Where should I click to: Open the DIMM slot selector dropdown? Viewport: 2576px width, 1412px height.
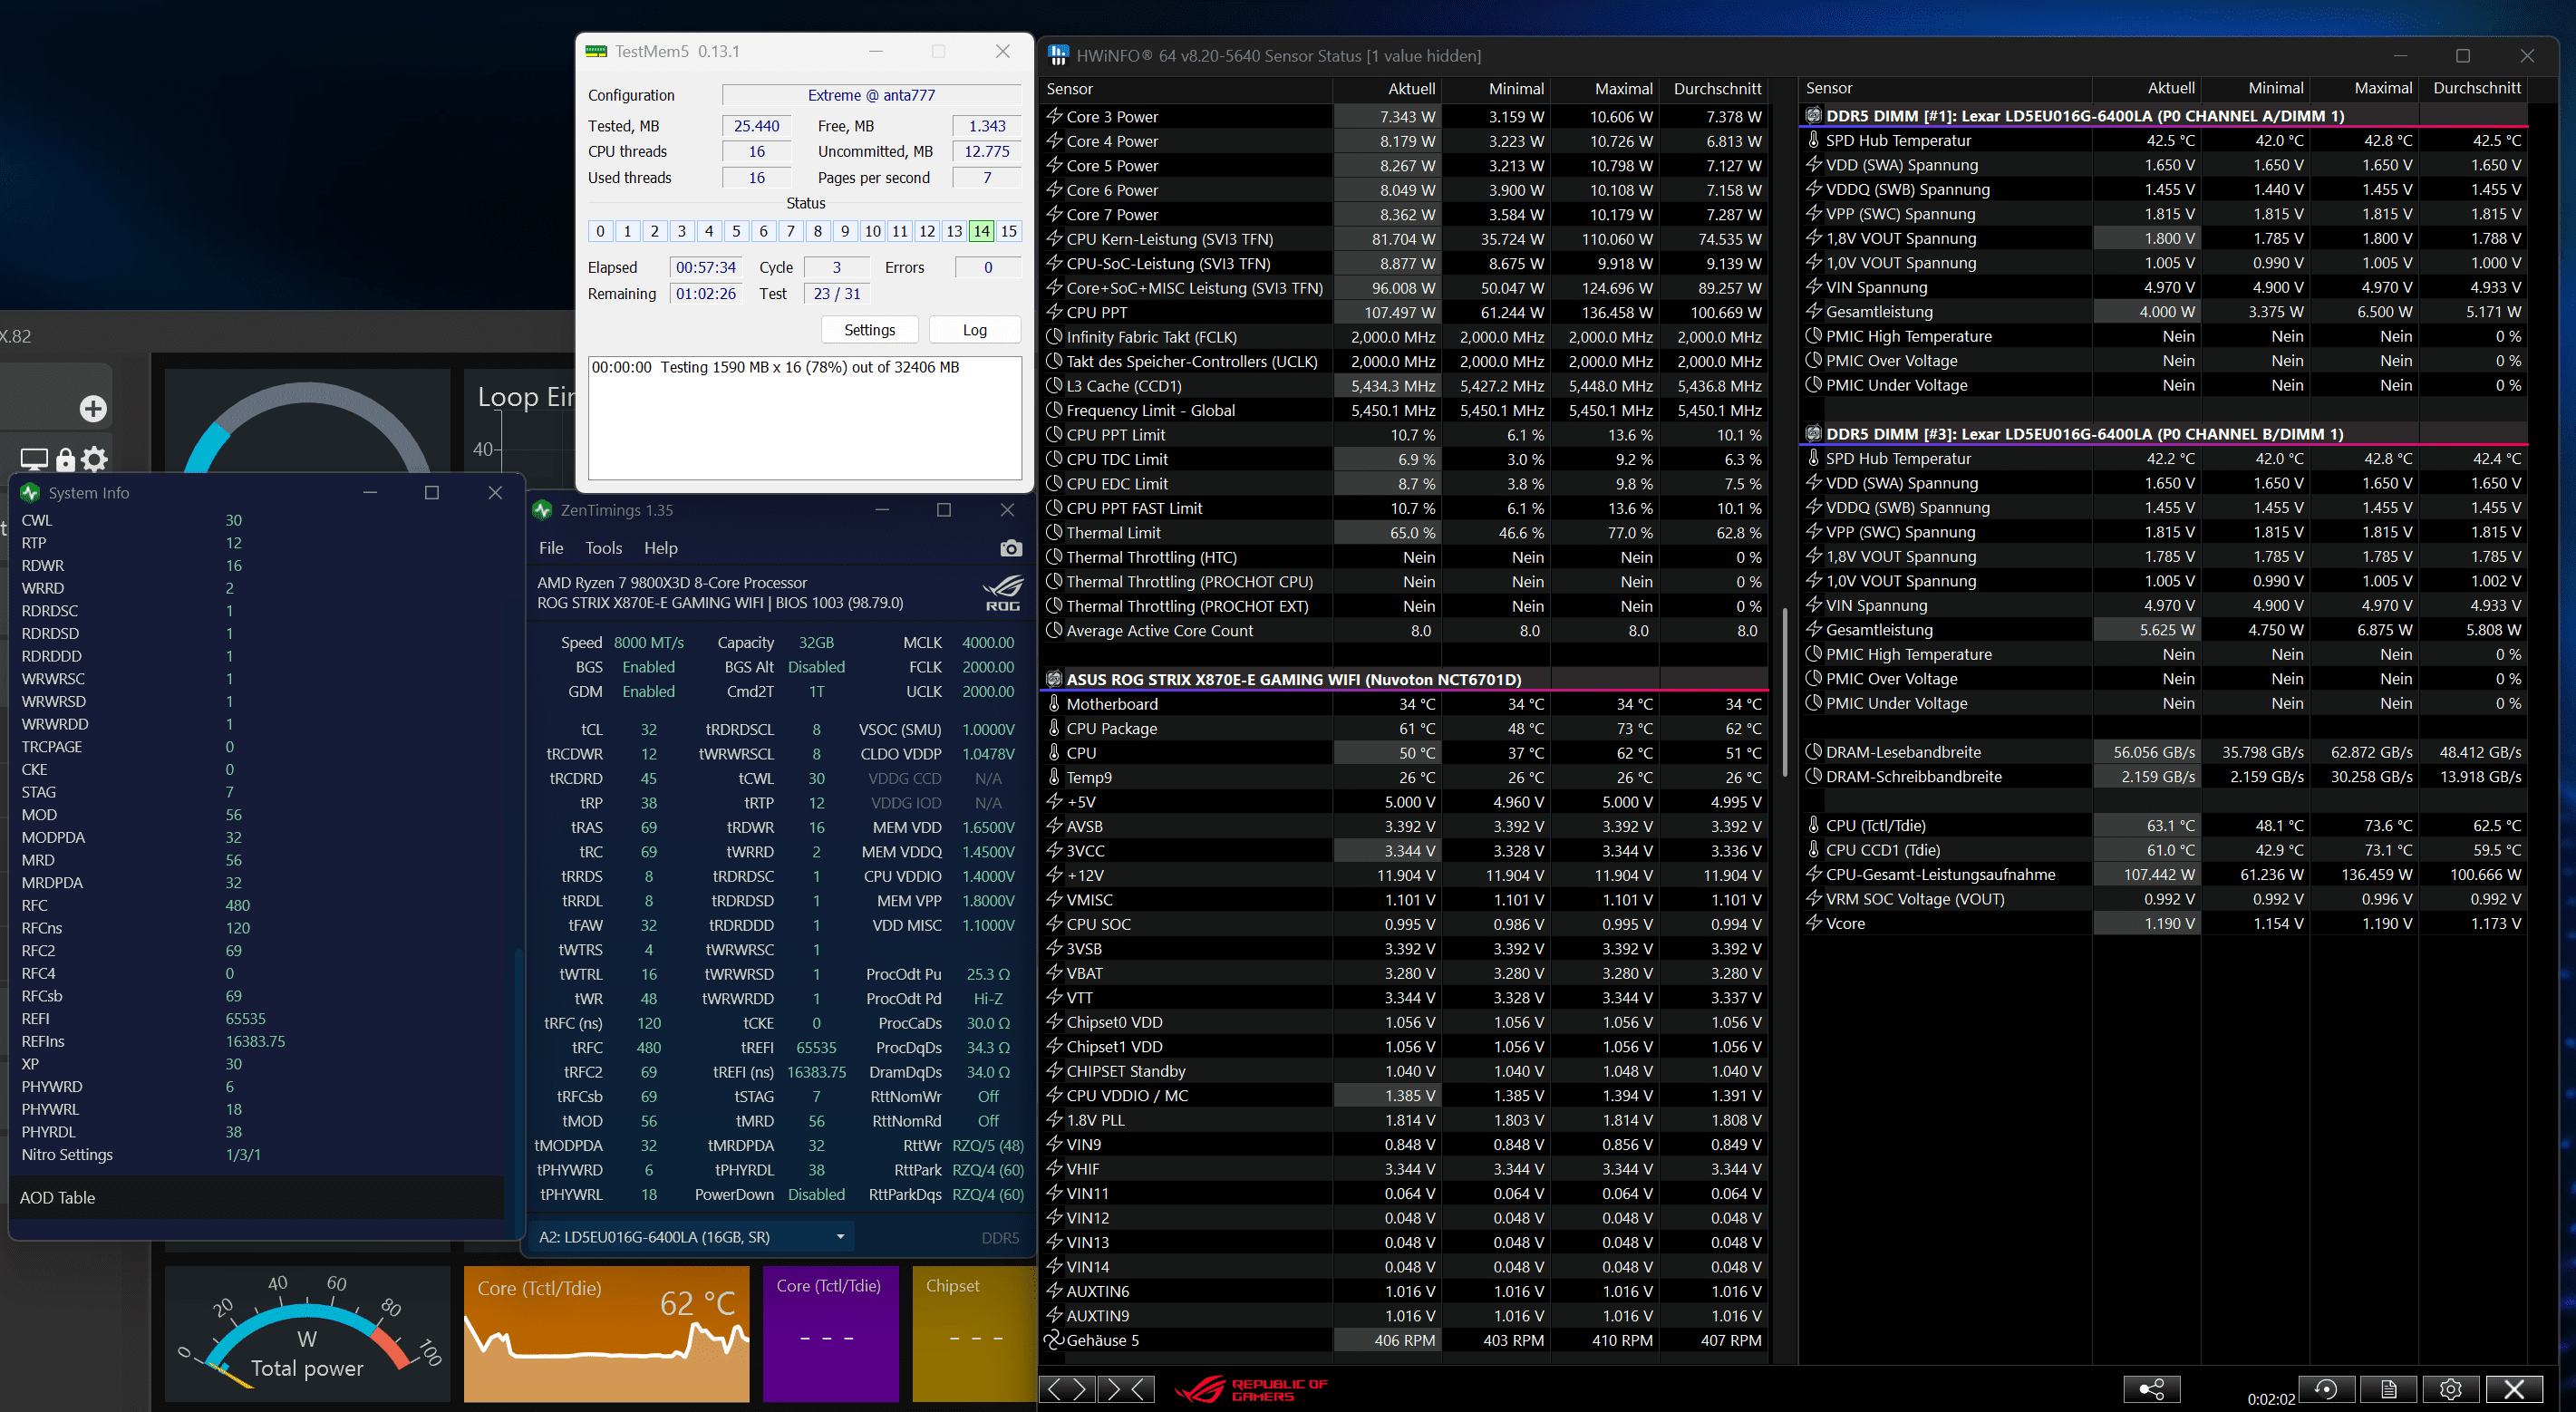840,1237
